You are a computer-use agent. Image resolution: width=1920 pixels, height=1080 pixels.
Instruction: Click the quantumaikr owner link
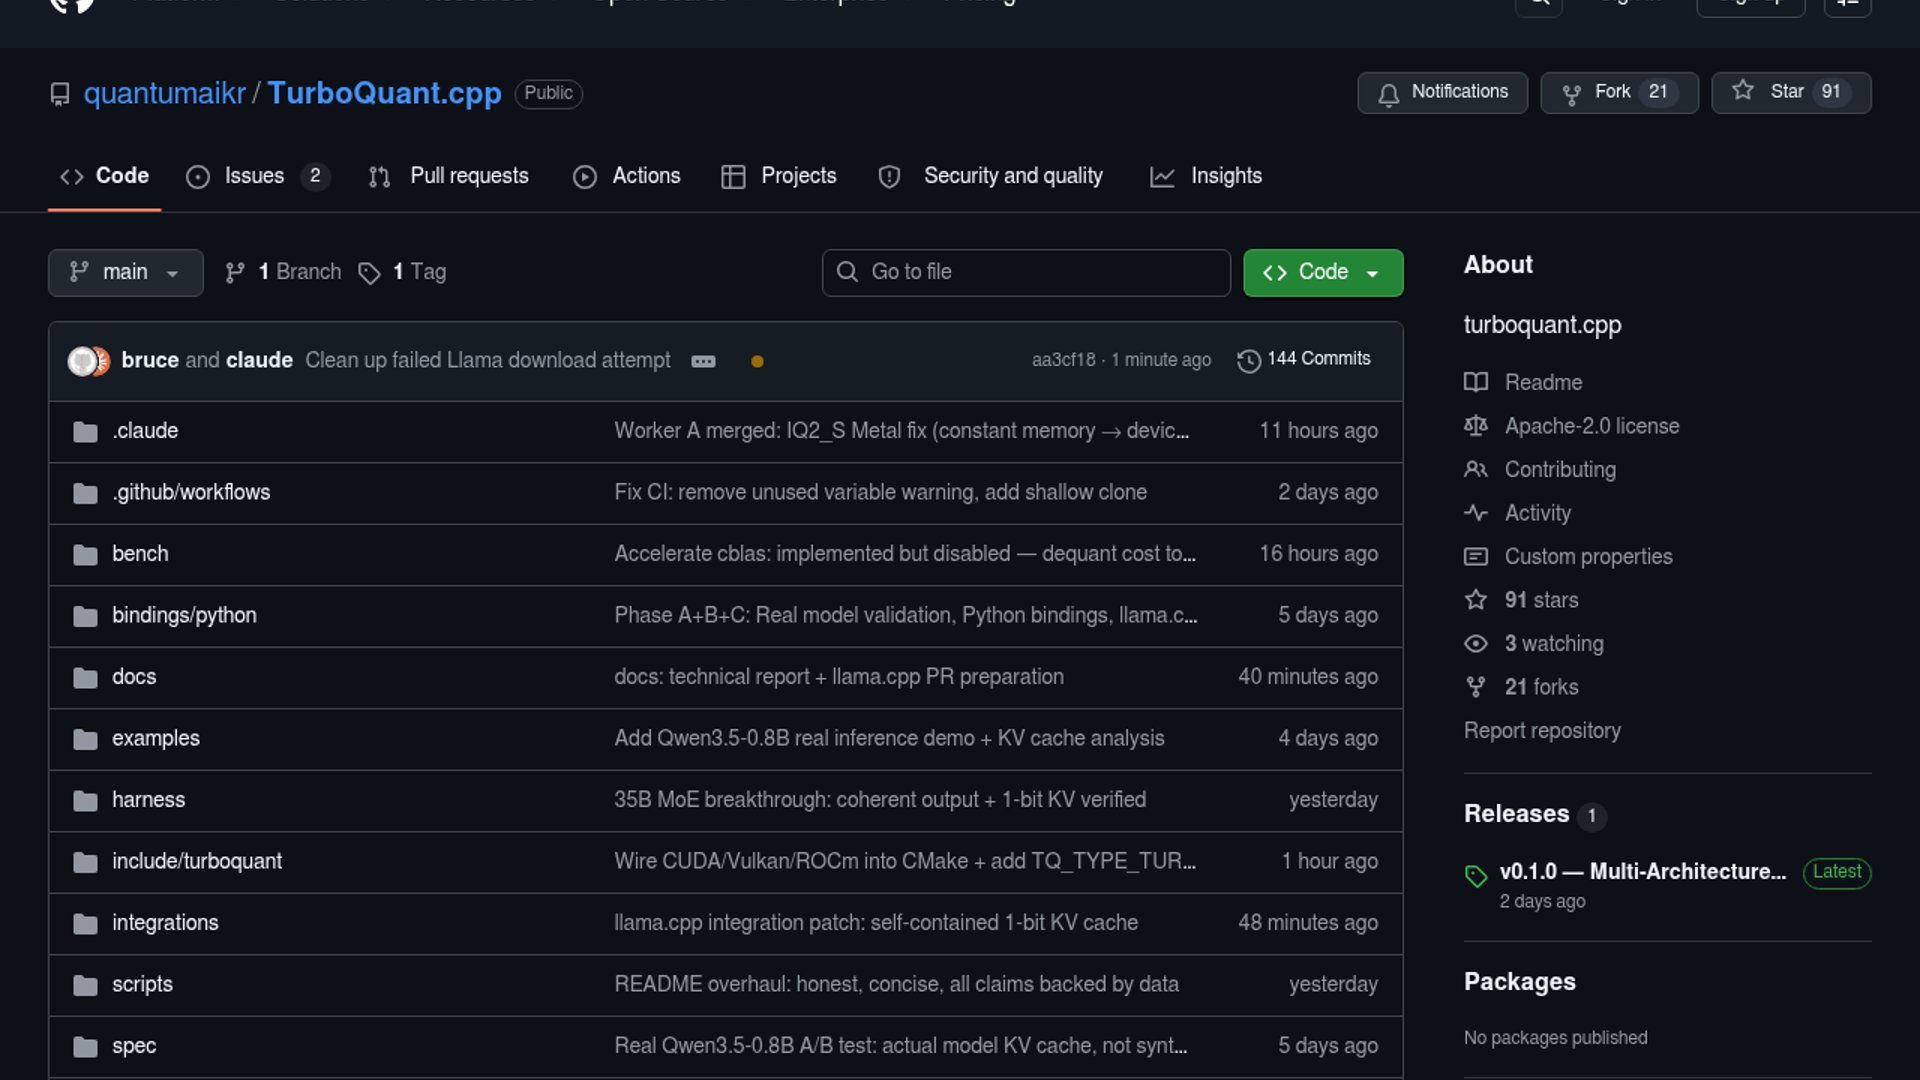tap(164, 93)
